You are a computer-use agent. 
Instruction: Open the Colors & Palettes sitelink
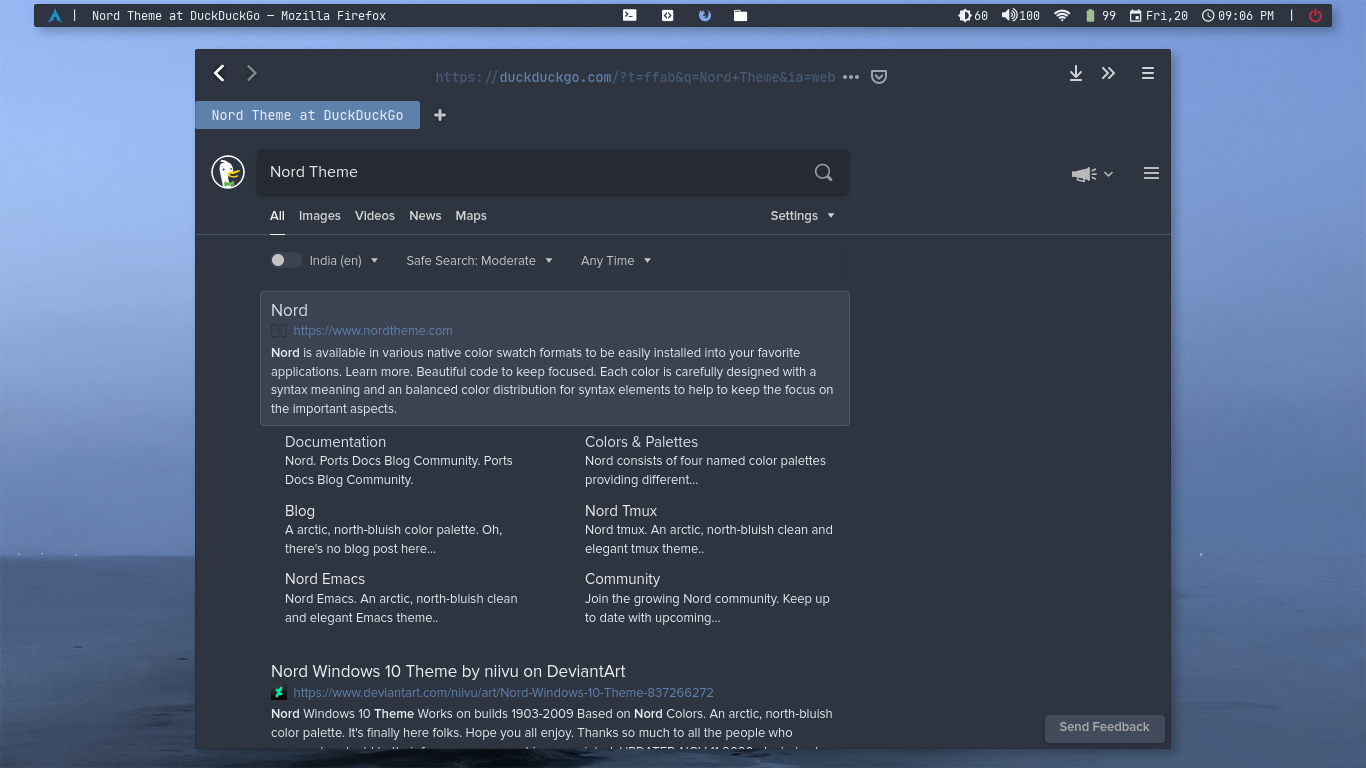pyautogui.click(x=641, y=442)
